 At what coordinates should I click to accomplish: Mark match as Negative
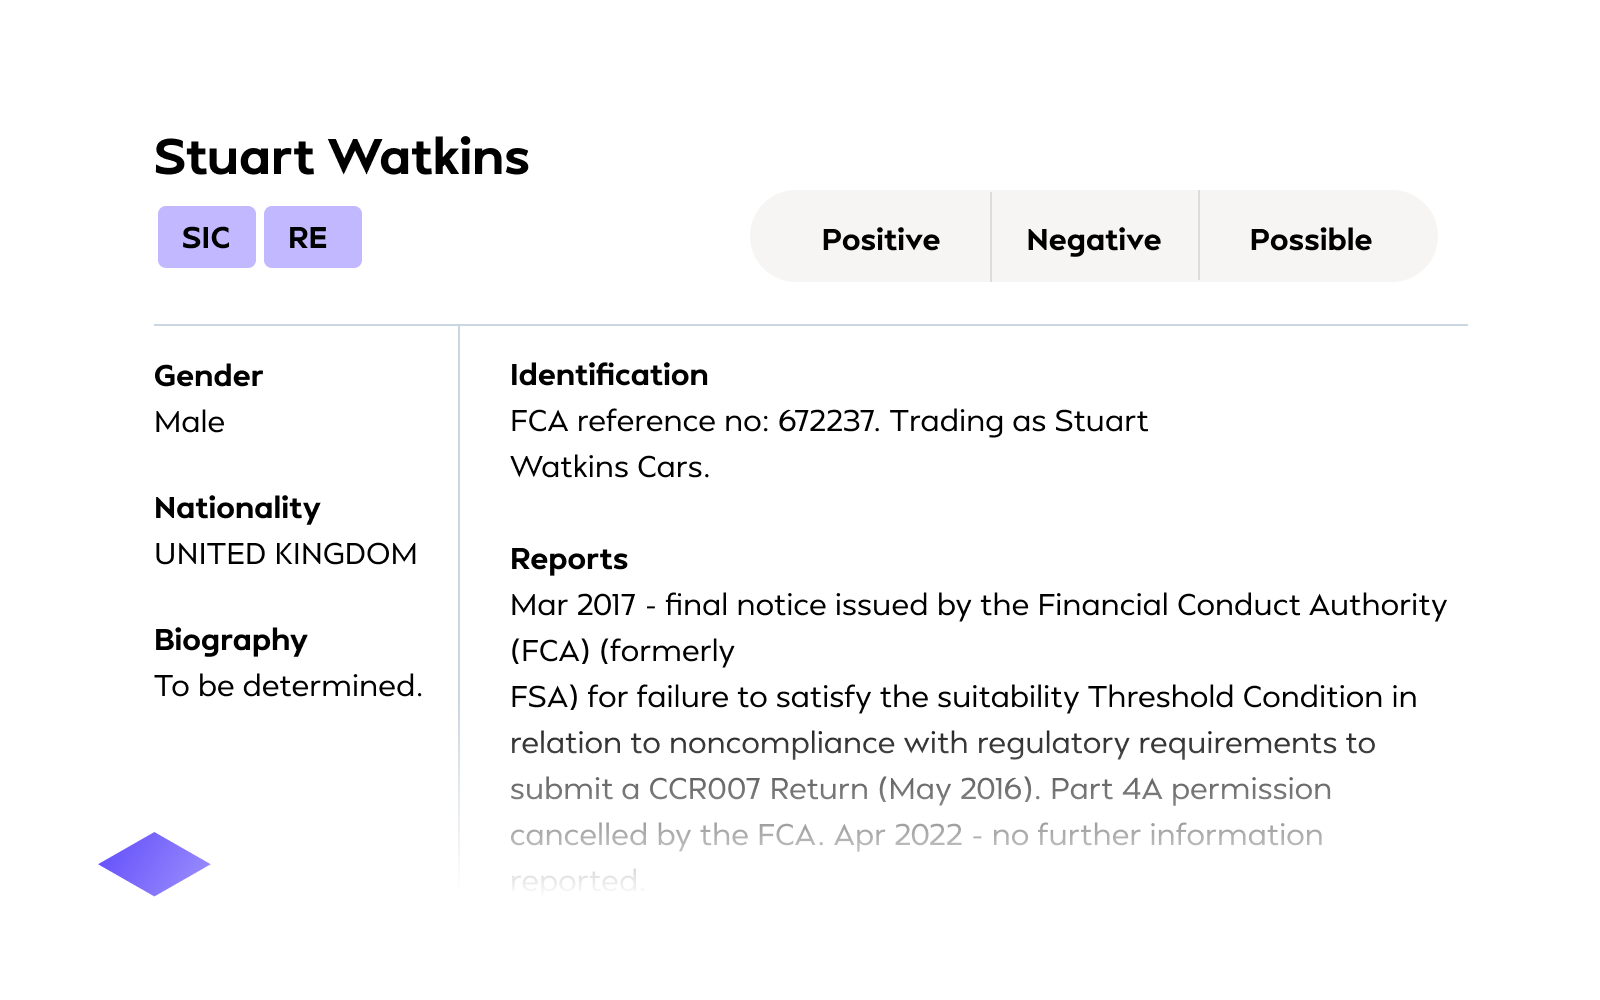[x=1093, y=239]
